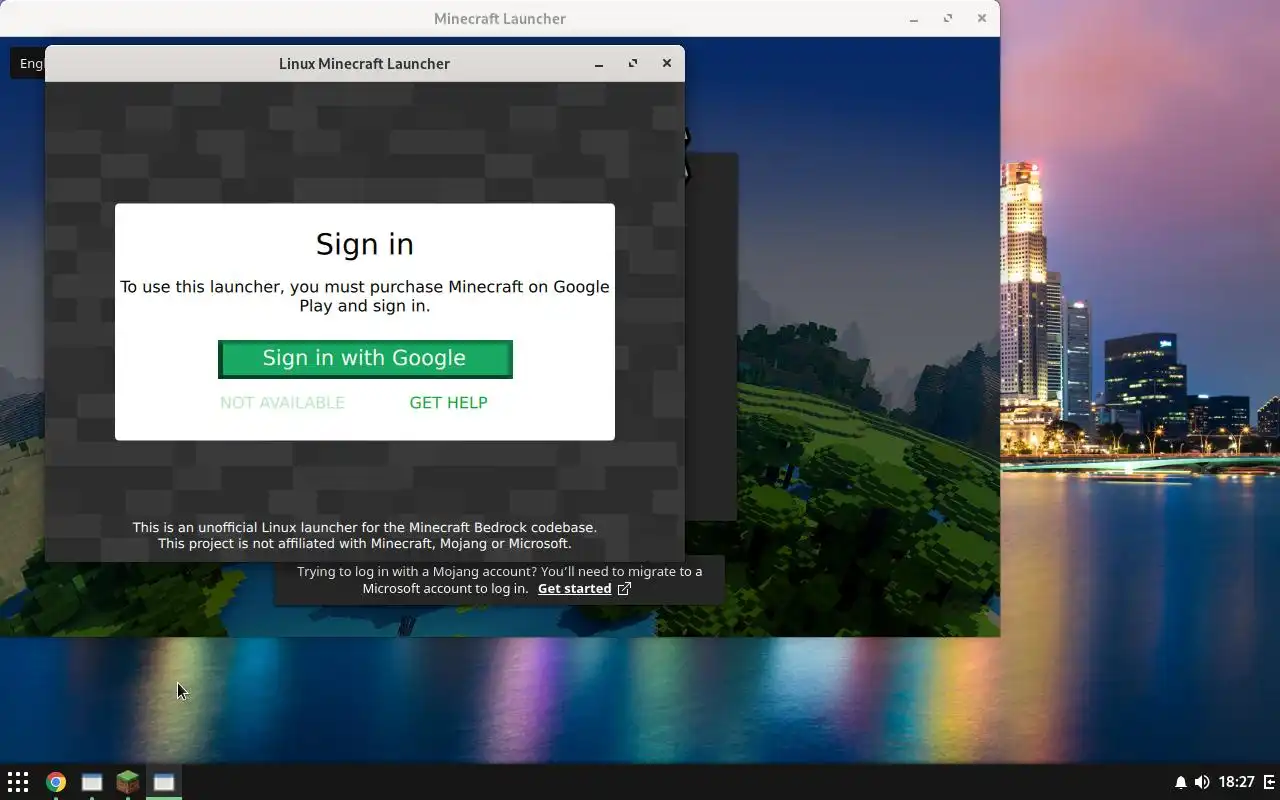The width and height of the screenshot is (1280, 800).
Task: Select the active window icon in taskbar
Action: click(164, 782)
